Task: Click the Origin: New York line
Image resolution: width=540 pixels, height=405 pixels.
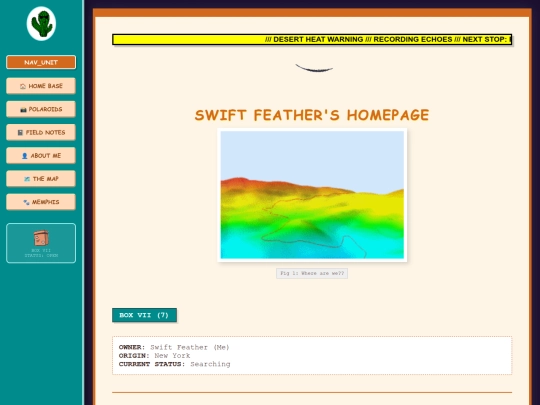Action: (x=154, y=355)
